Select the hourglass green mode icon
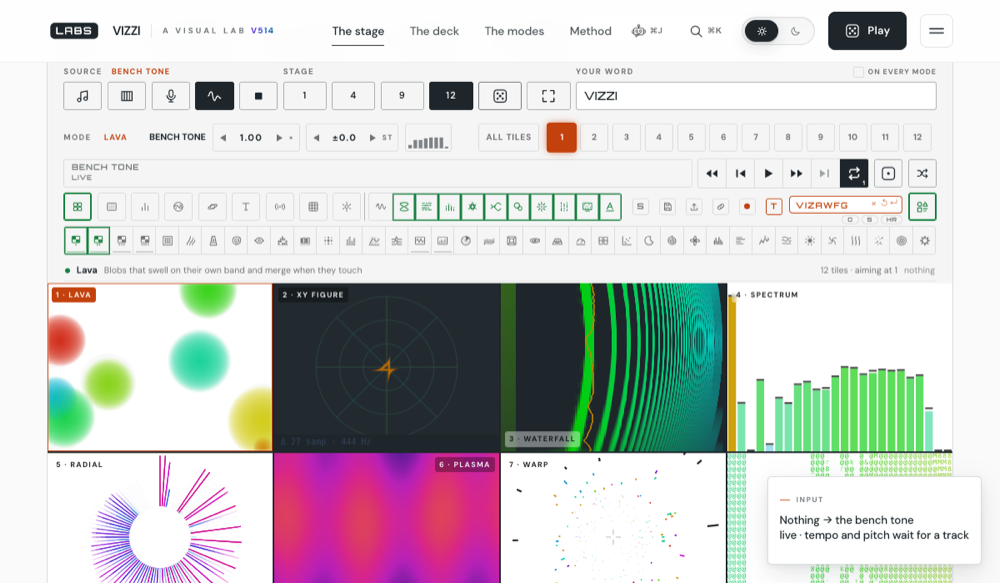The width and height of the screenshot is (1000, 583). 404,207
